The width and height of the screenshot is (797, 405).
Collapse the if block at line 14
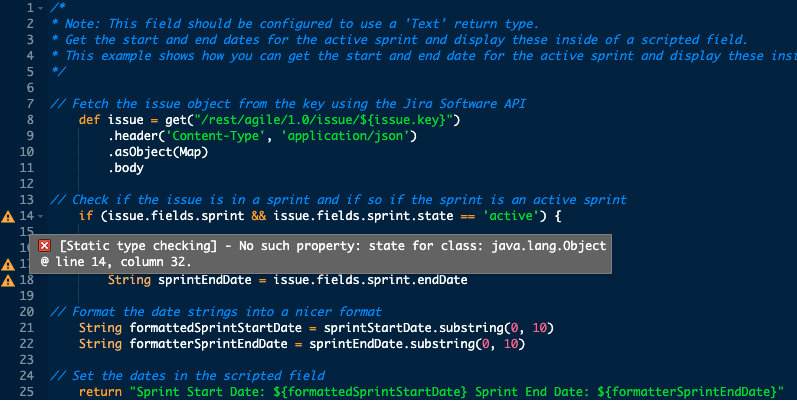(x=41, y=216)
